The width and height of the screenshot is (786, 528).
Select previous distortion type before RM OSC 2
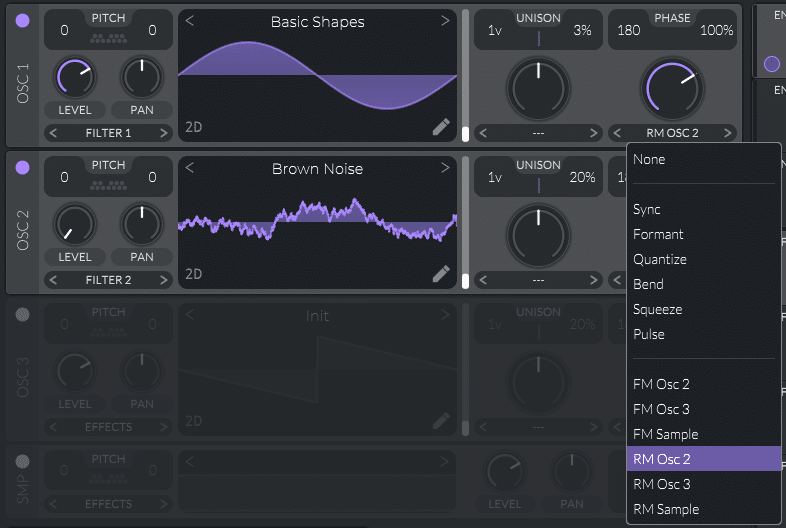pos(617,133)
